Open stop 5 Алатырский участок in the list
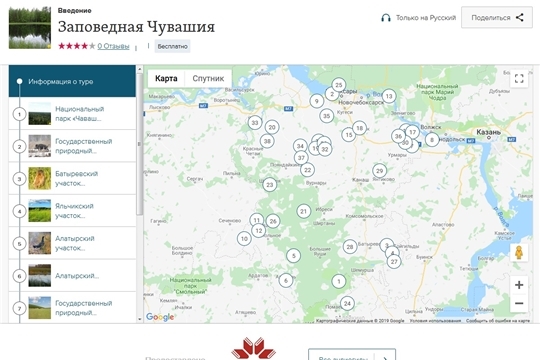The width and height of the screenshot is (540, 360). 72,243
